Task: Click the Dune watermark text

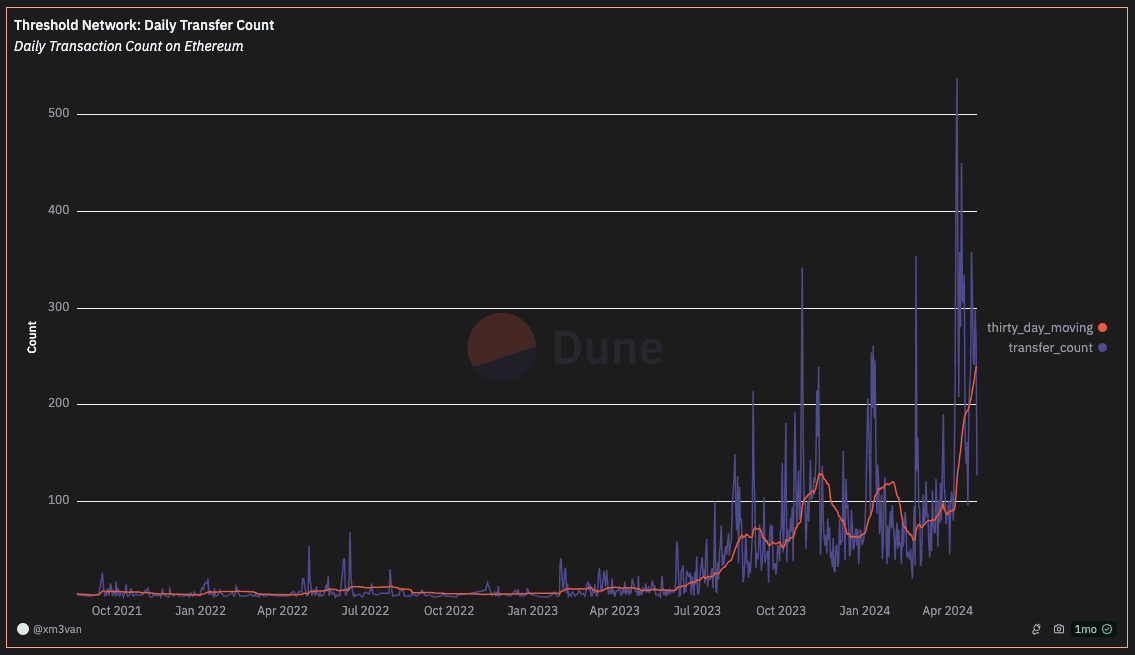Action: 607,347
